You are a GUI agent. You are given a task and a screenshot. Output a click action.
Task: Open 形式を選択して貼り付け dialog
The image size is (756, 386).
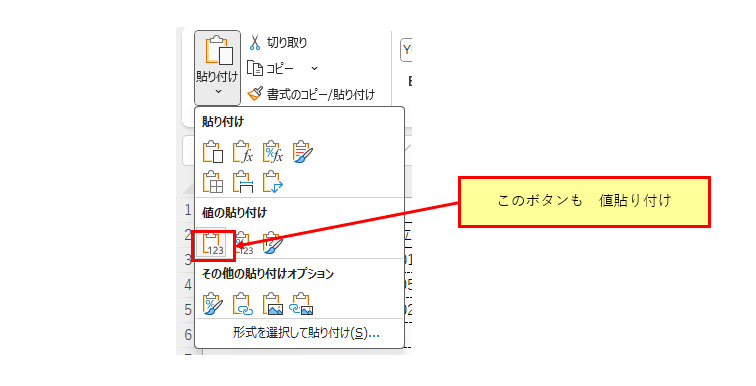pos(306,333)
